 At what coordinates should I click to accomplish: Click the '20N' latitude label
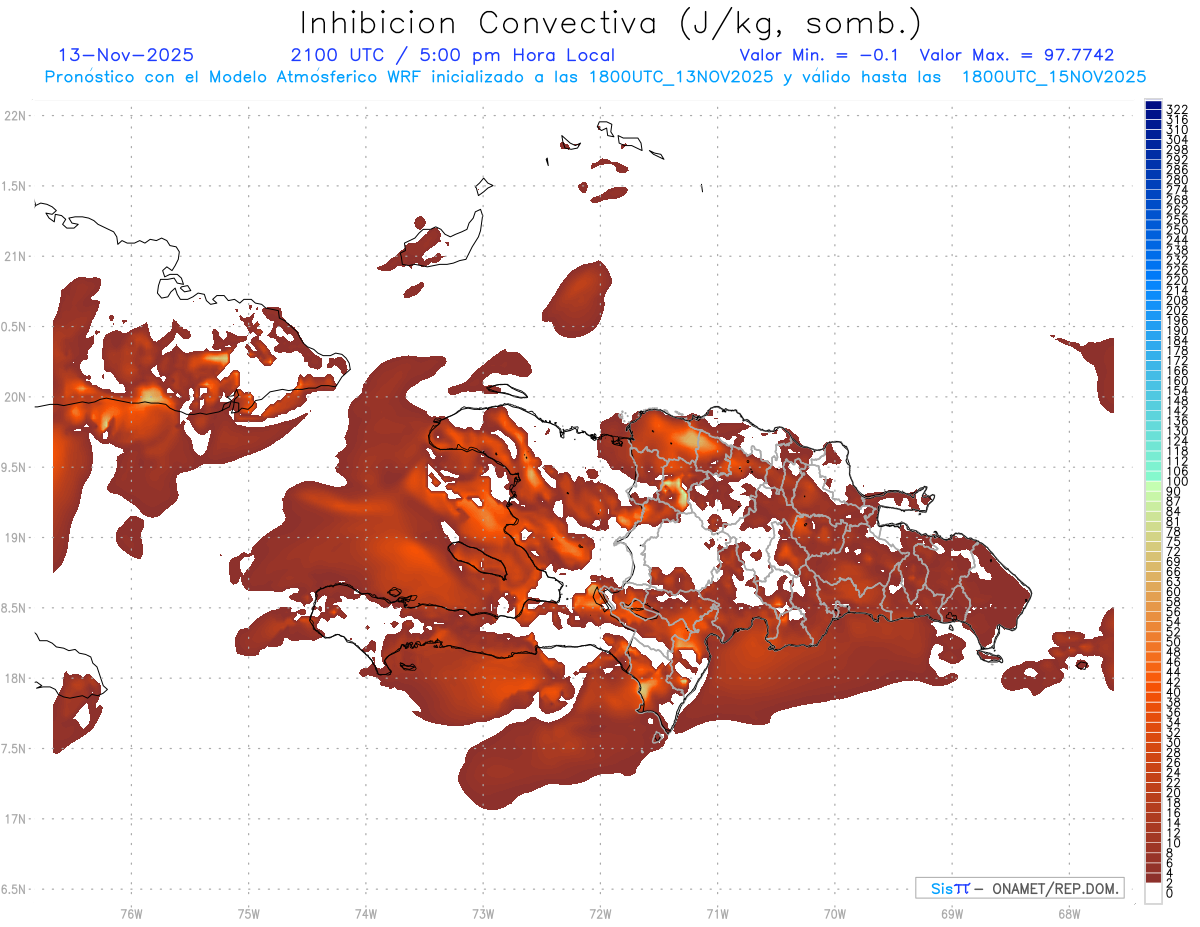pyautogui.click(x=15, y=397)
